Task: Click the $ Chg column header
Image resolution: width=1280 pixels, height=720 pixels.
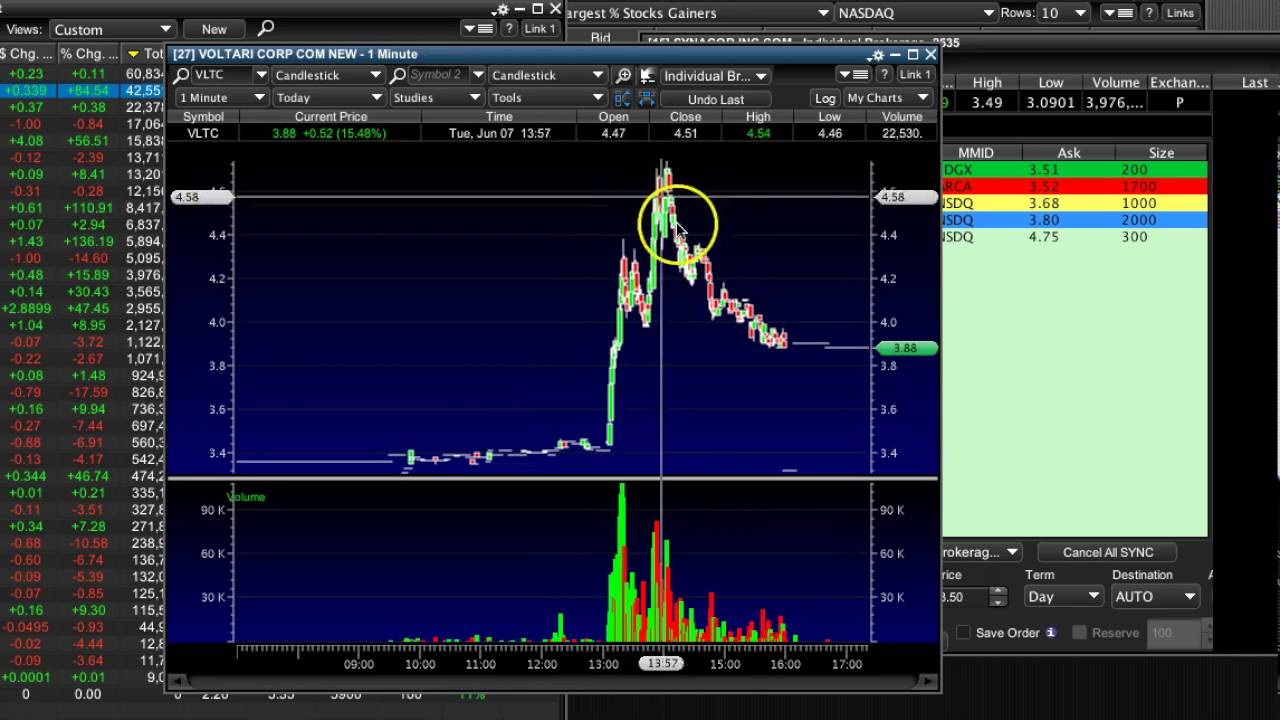Action: [x=27, y=54]
